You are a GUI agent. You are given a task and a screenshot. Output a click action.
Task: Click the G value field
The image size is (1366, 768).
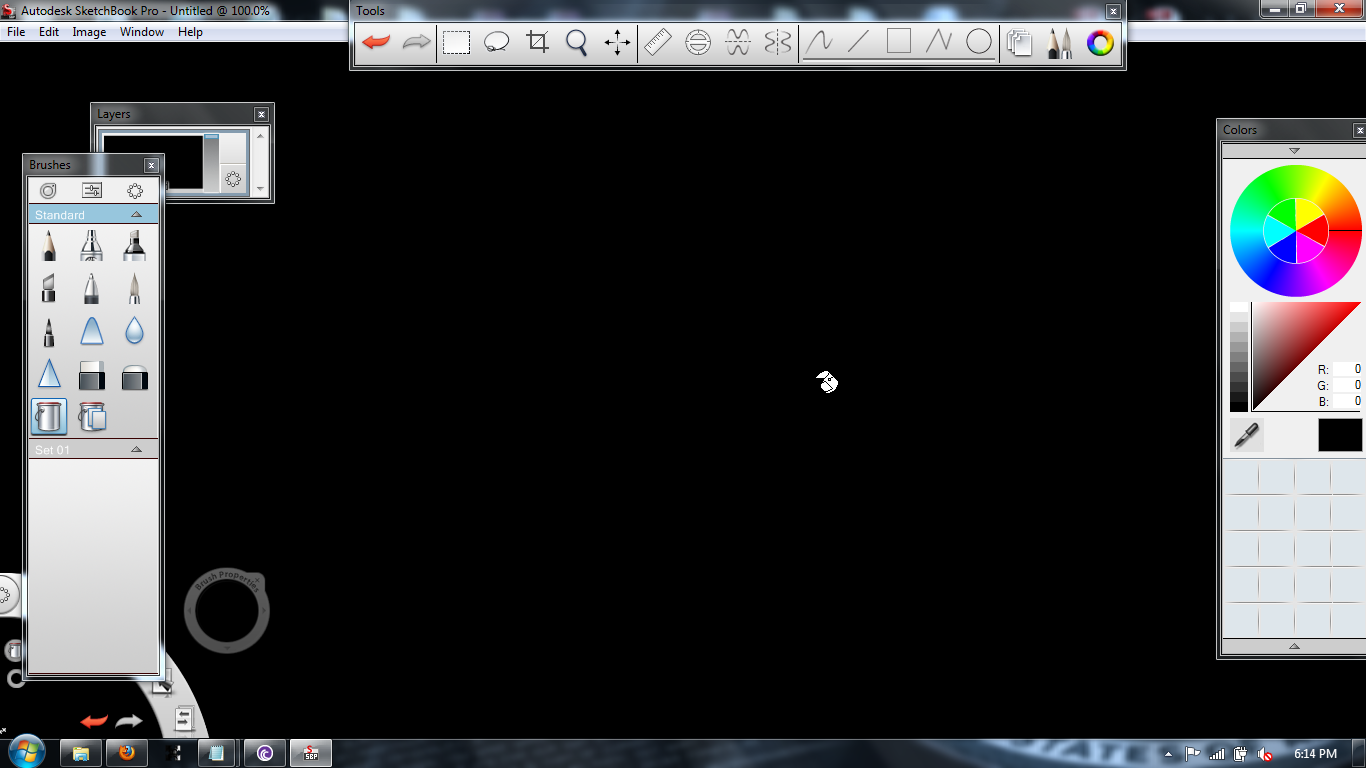pos(1347,385)
